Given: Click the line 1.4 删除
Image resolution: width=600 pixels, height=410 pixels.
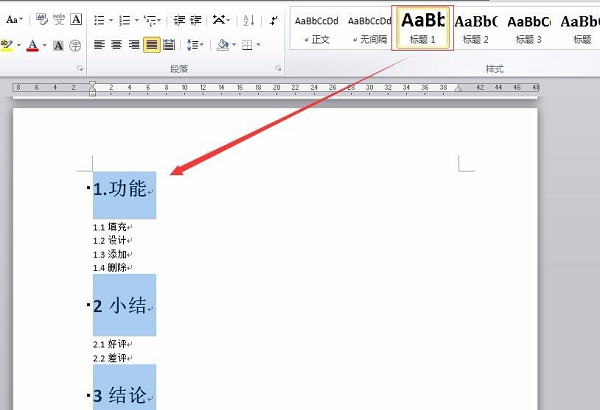Looking at the screenshot, I should pos(112,268).
